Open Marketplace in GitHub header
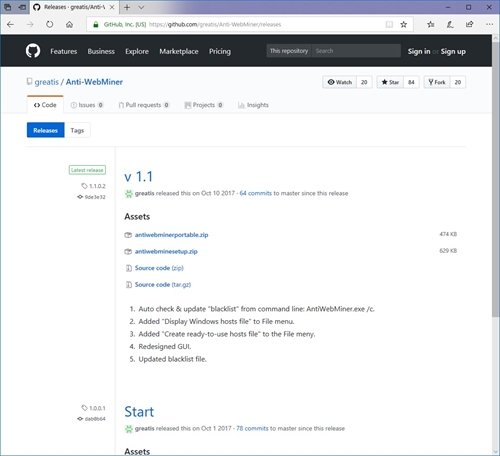 pos(179,51)
